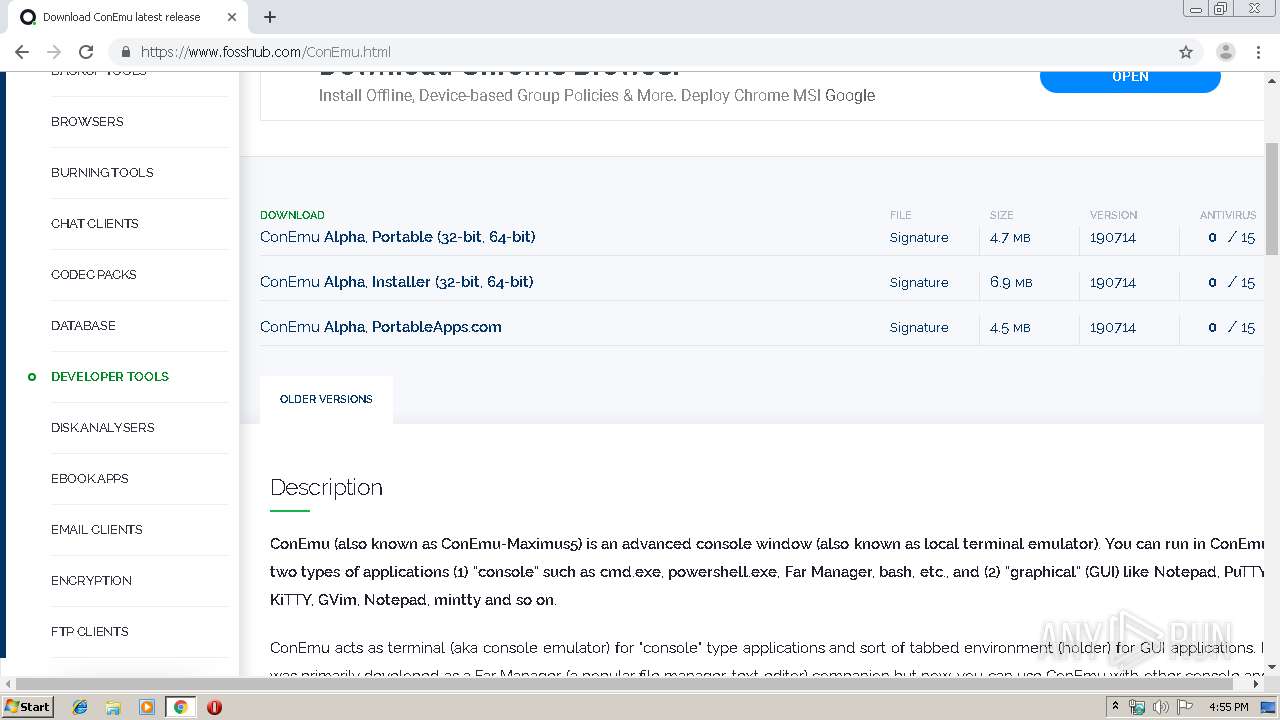Open the Email Clients category
The width and height of the screenshot is (1280, 720).
coord(97,530)
